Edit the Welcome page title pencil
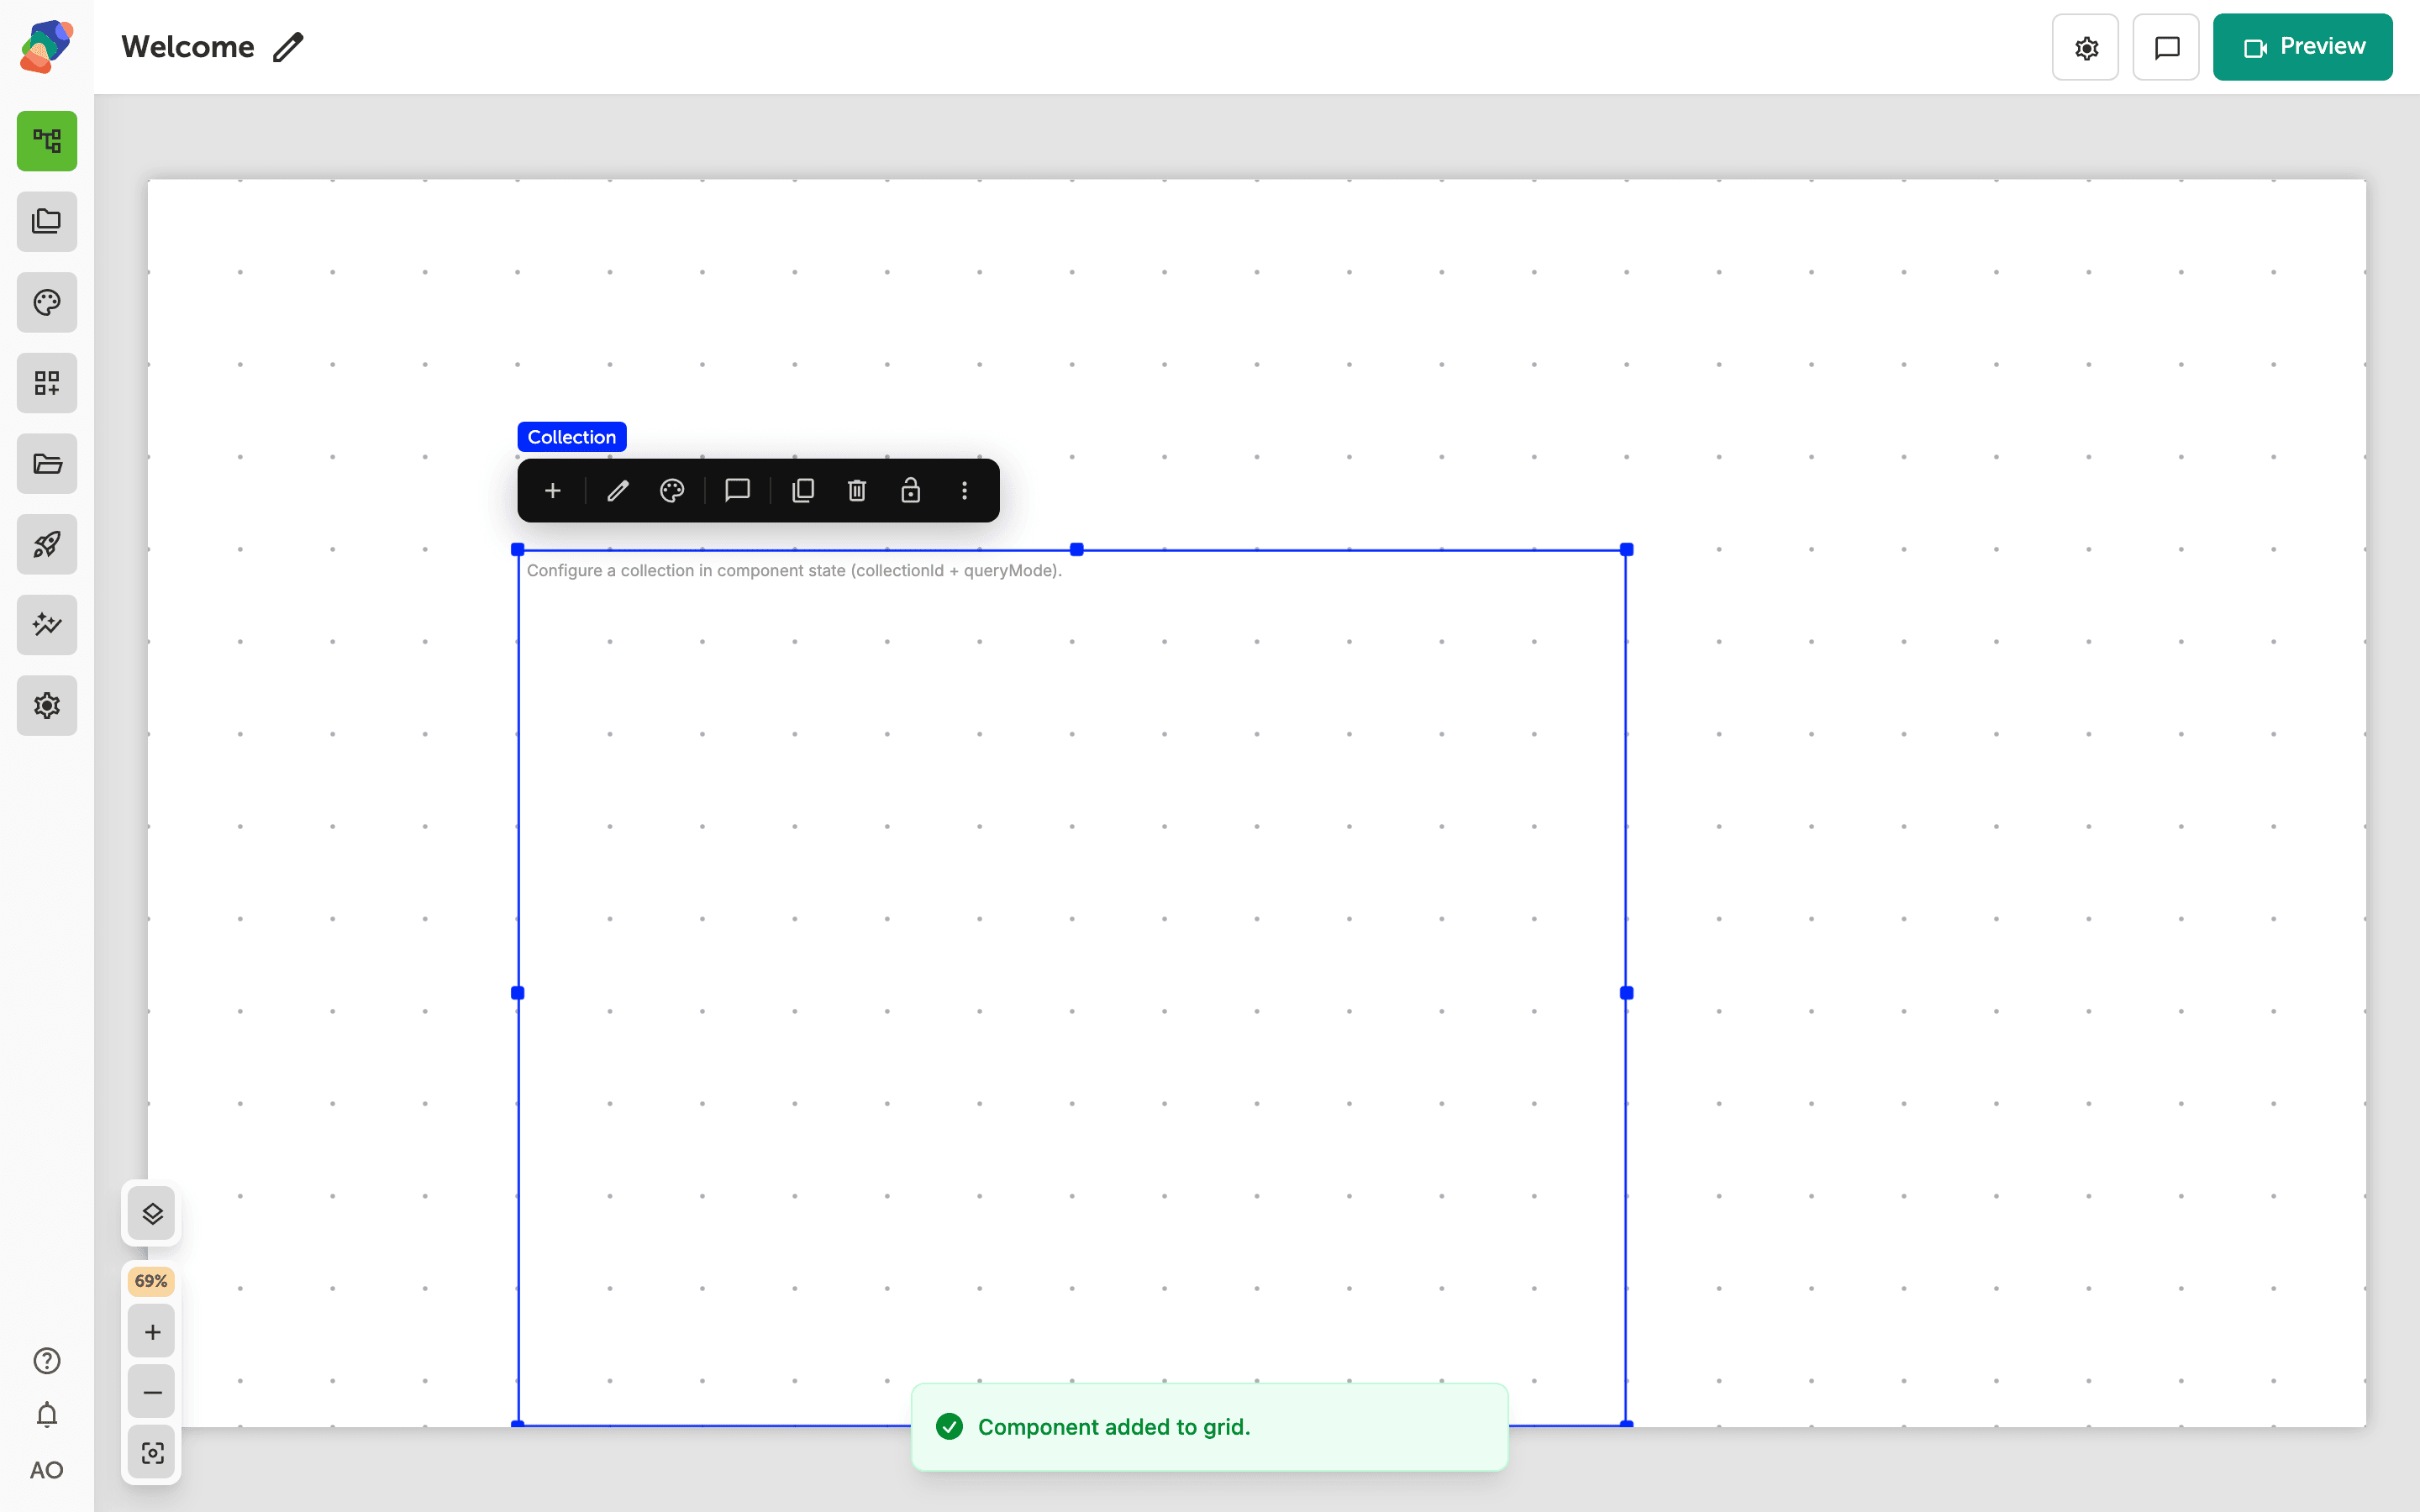 tap(288, 47)
